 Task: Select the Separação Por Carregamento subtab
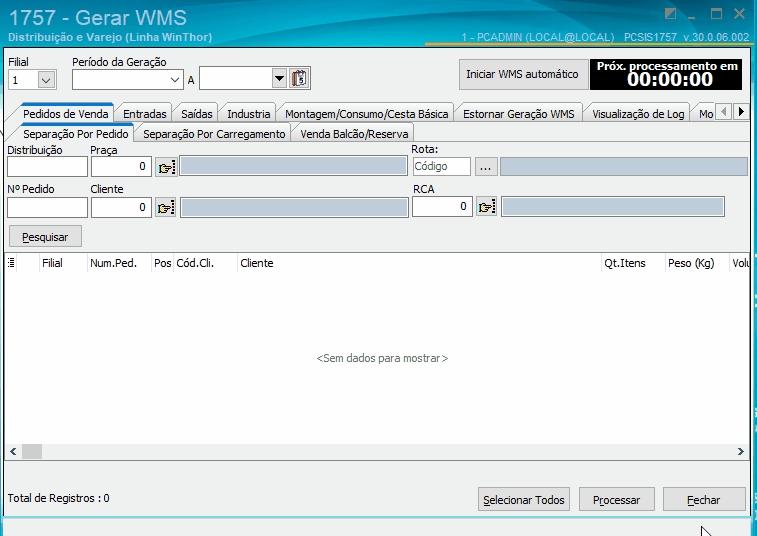click(x=214, y=134)
